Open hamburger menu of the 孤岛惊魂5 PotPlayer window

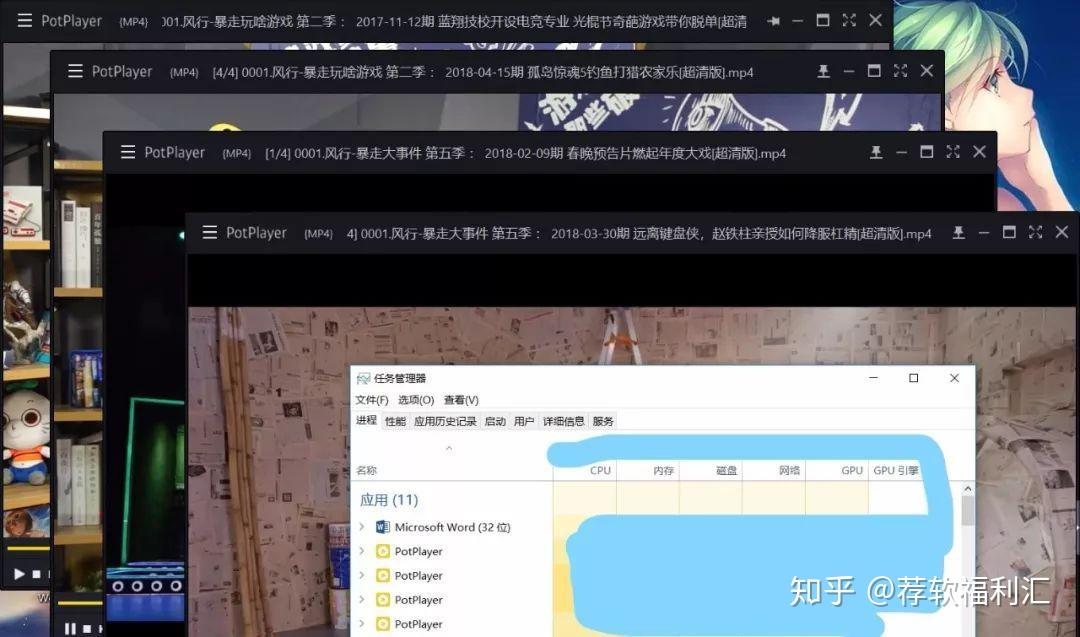tap(76, 71)
